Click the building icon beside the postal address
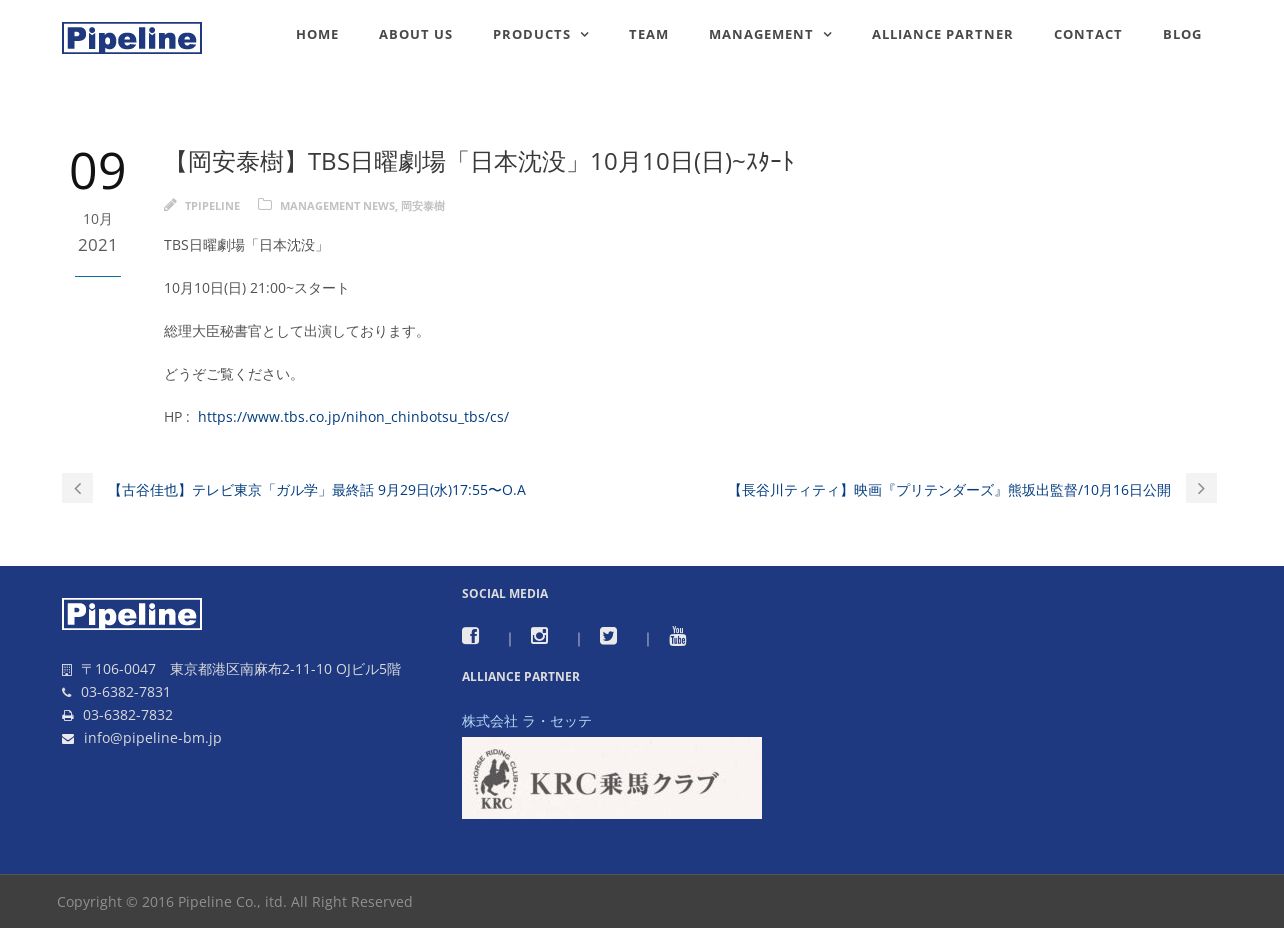Image resolution: width=1284 pixels, height=928 pixels. [67, 670]
